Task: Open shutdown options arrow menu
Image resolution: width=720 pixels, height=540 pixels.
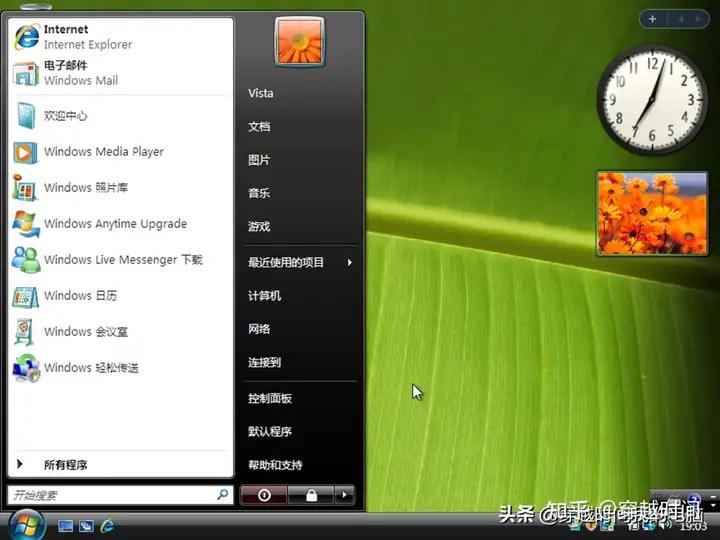Action: coord(344,495)
